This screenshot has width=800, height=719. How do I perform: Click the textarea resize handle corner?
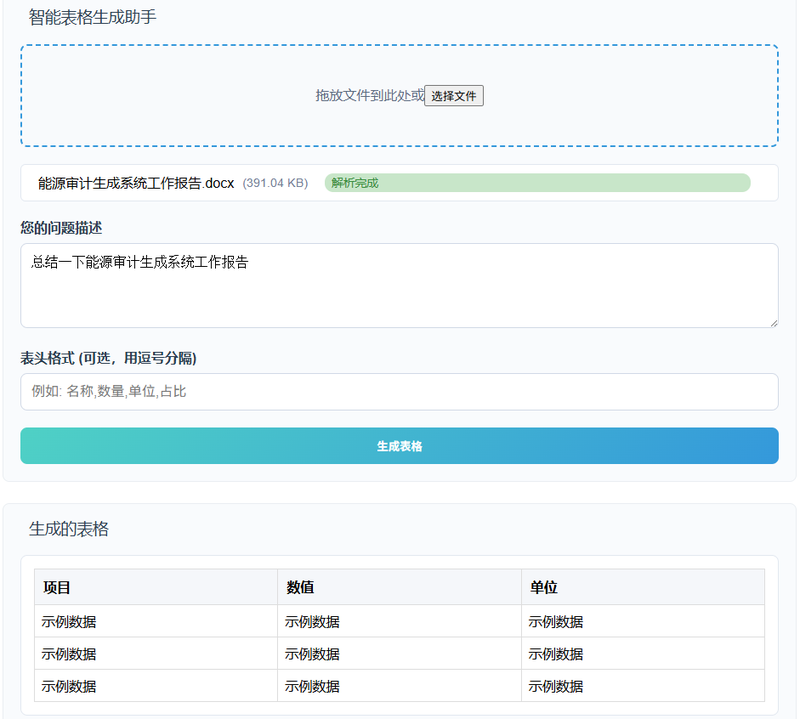774,323
